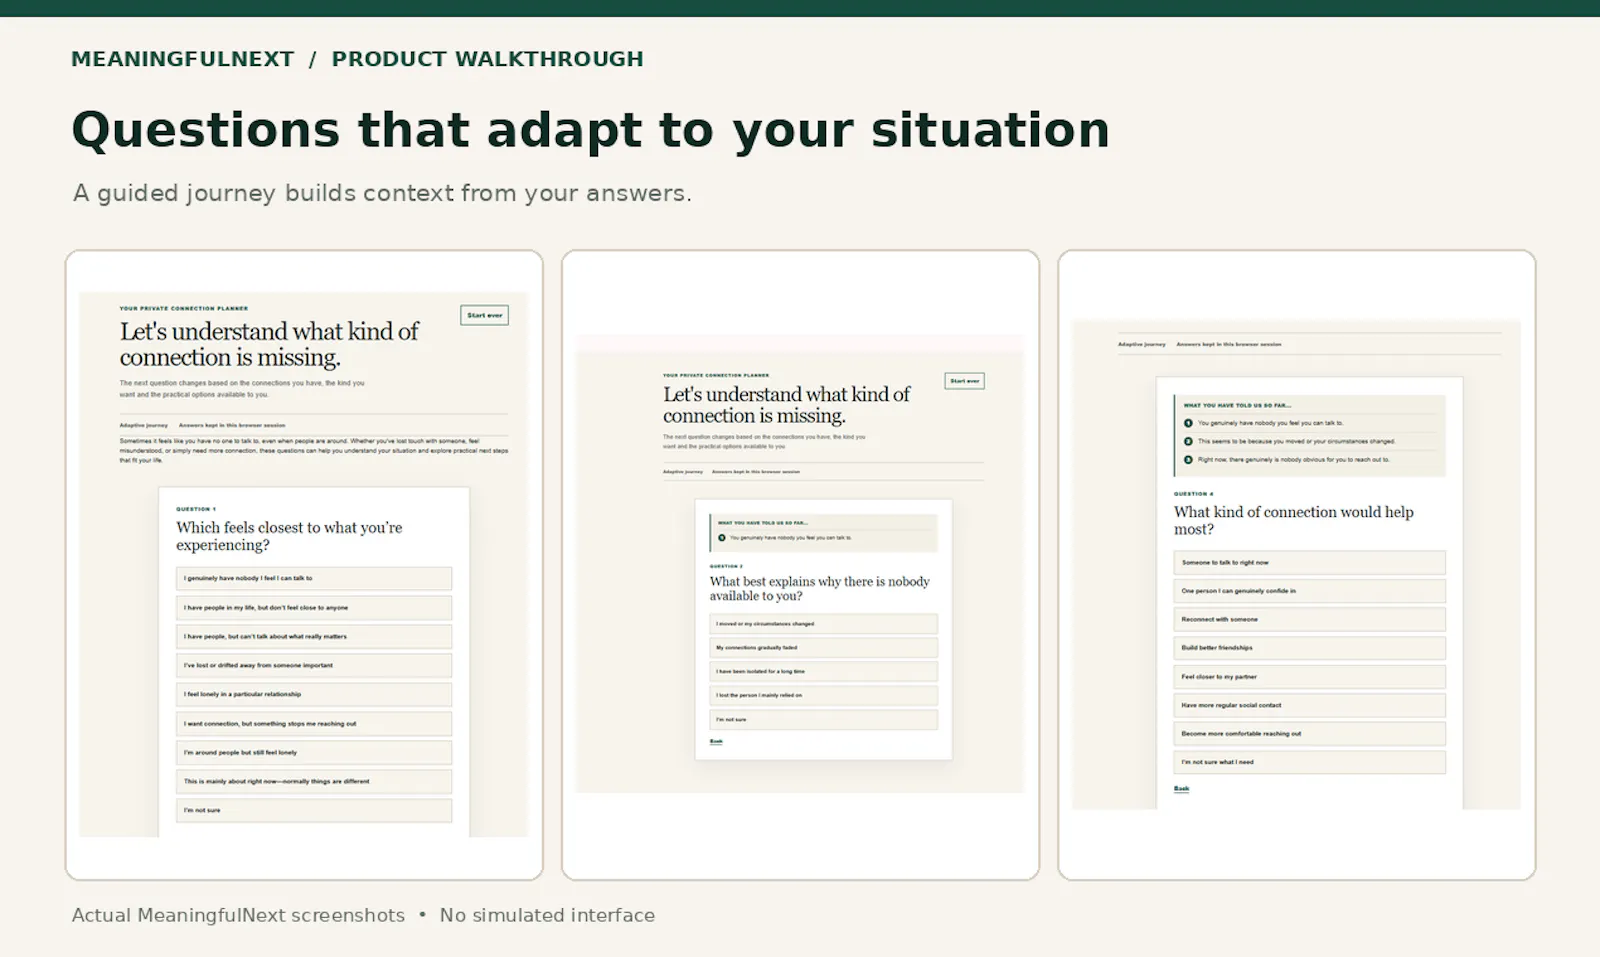Click 'What kind of connection would help most?' heading
Image resolution: width=1600 pixels, height=957 pixels.
(1294, 520)
